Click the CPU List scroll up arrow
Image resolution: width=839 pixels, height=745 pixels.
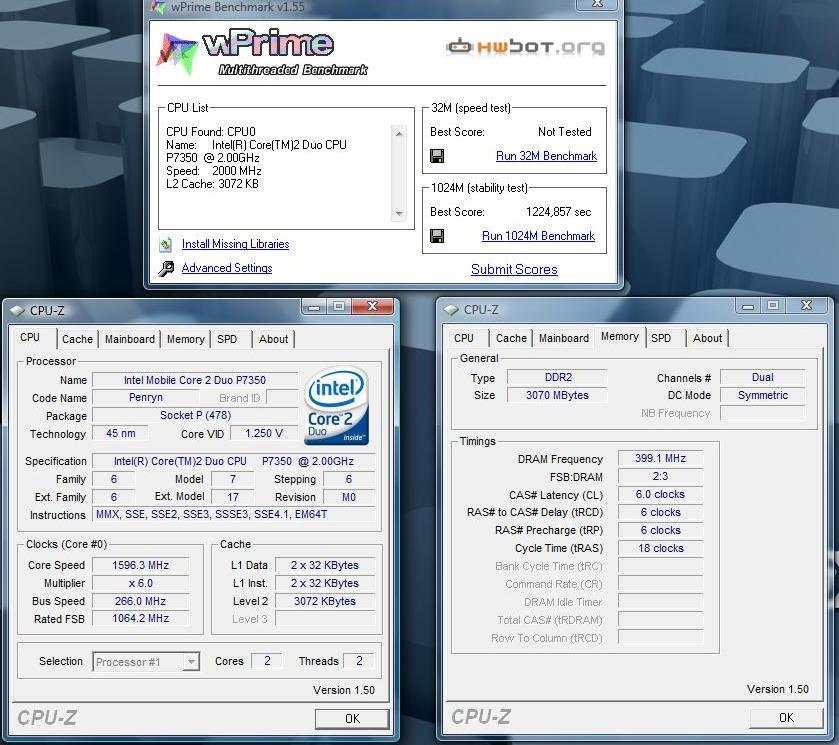(x=399, y=133)
